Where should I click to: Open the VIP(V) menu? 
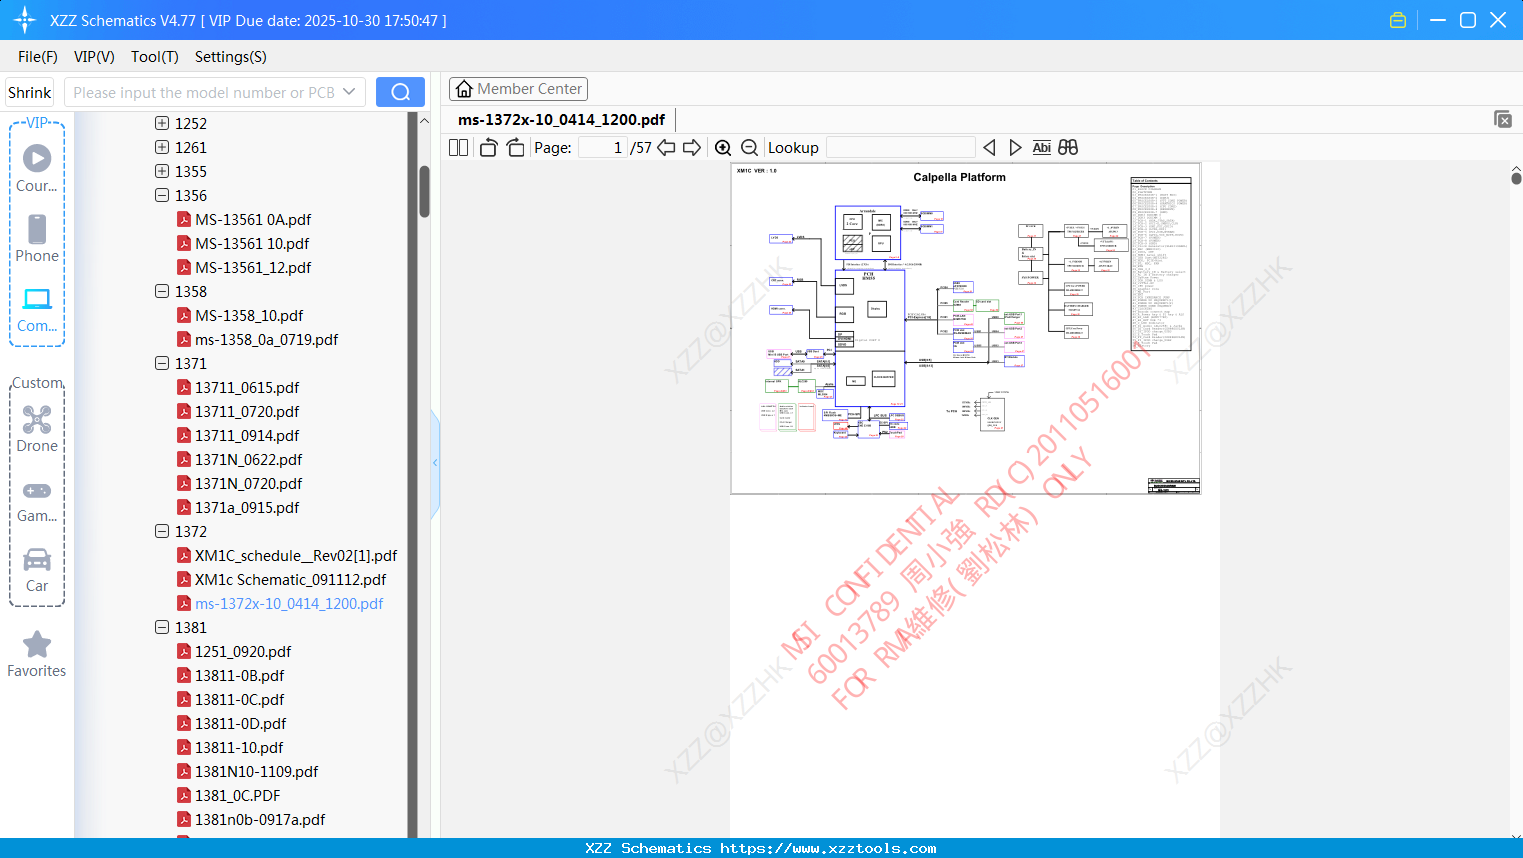(x=94, y=57)
